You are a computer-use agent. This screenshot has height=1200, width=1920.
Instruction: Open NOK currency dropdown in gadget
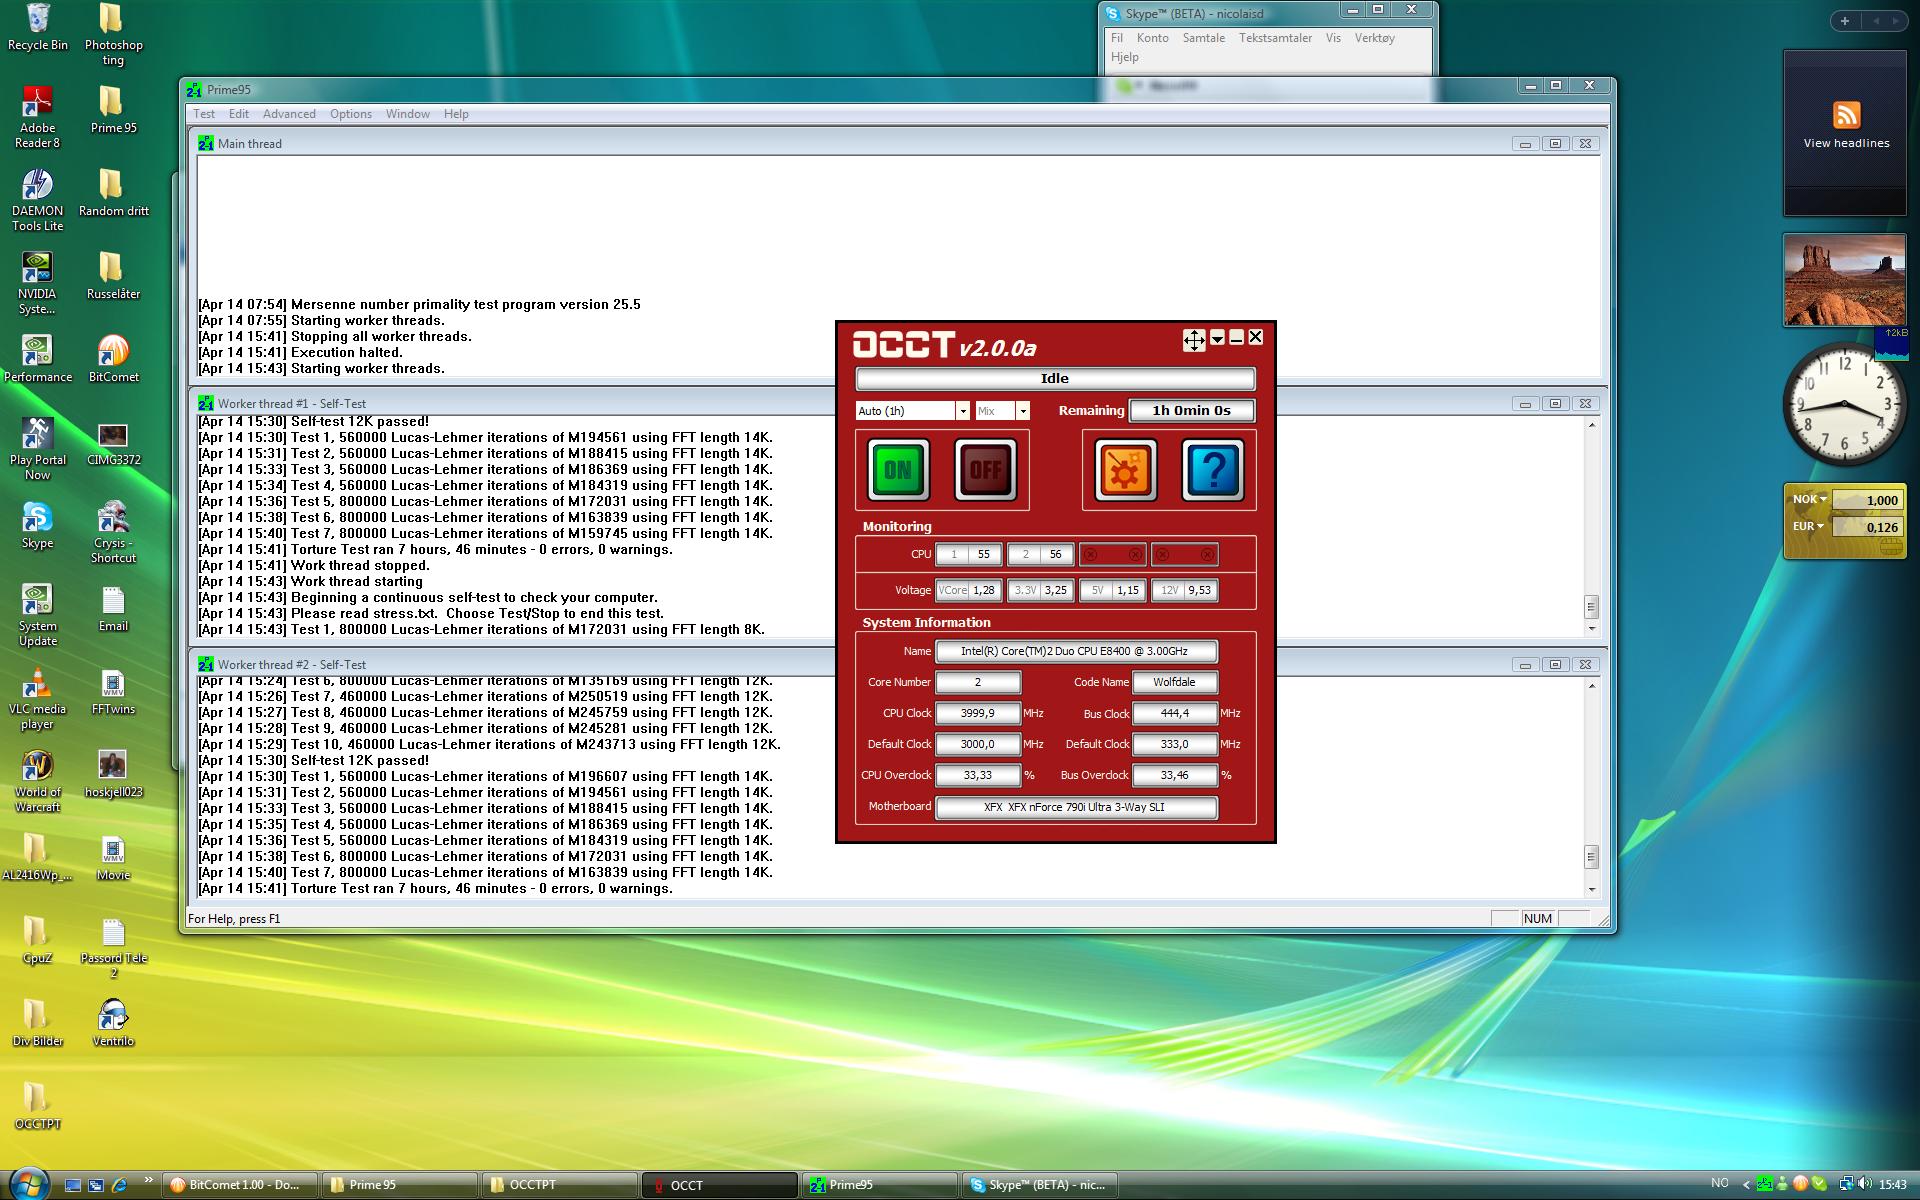coord(1822,499)
